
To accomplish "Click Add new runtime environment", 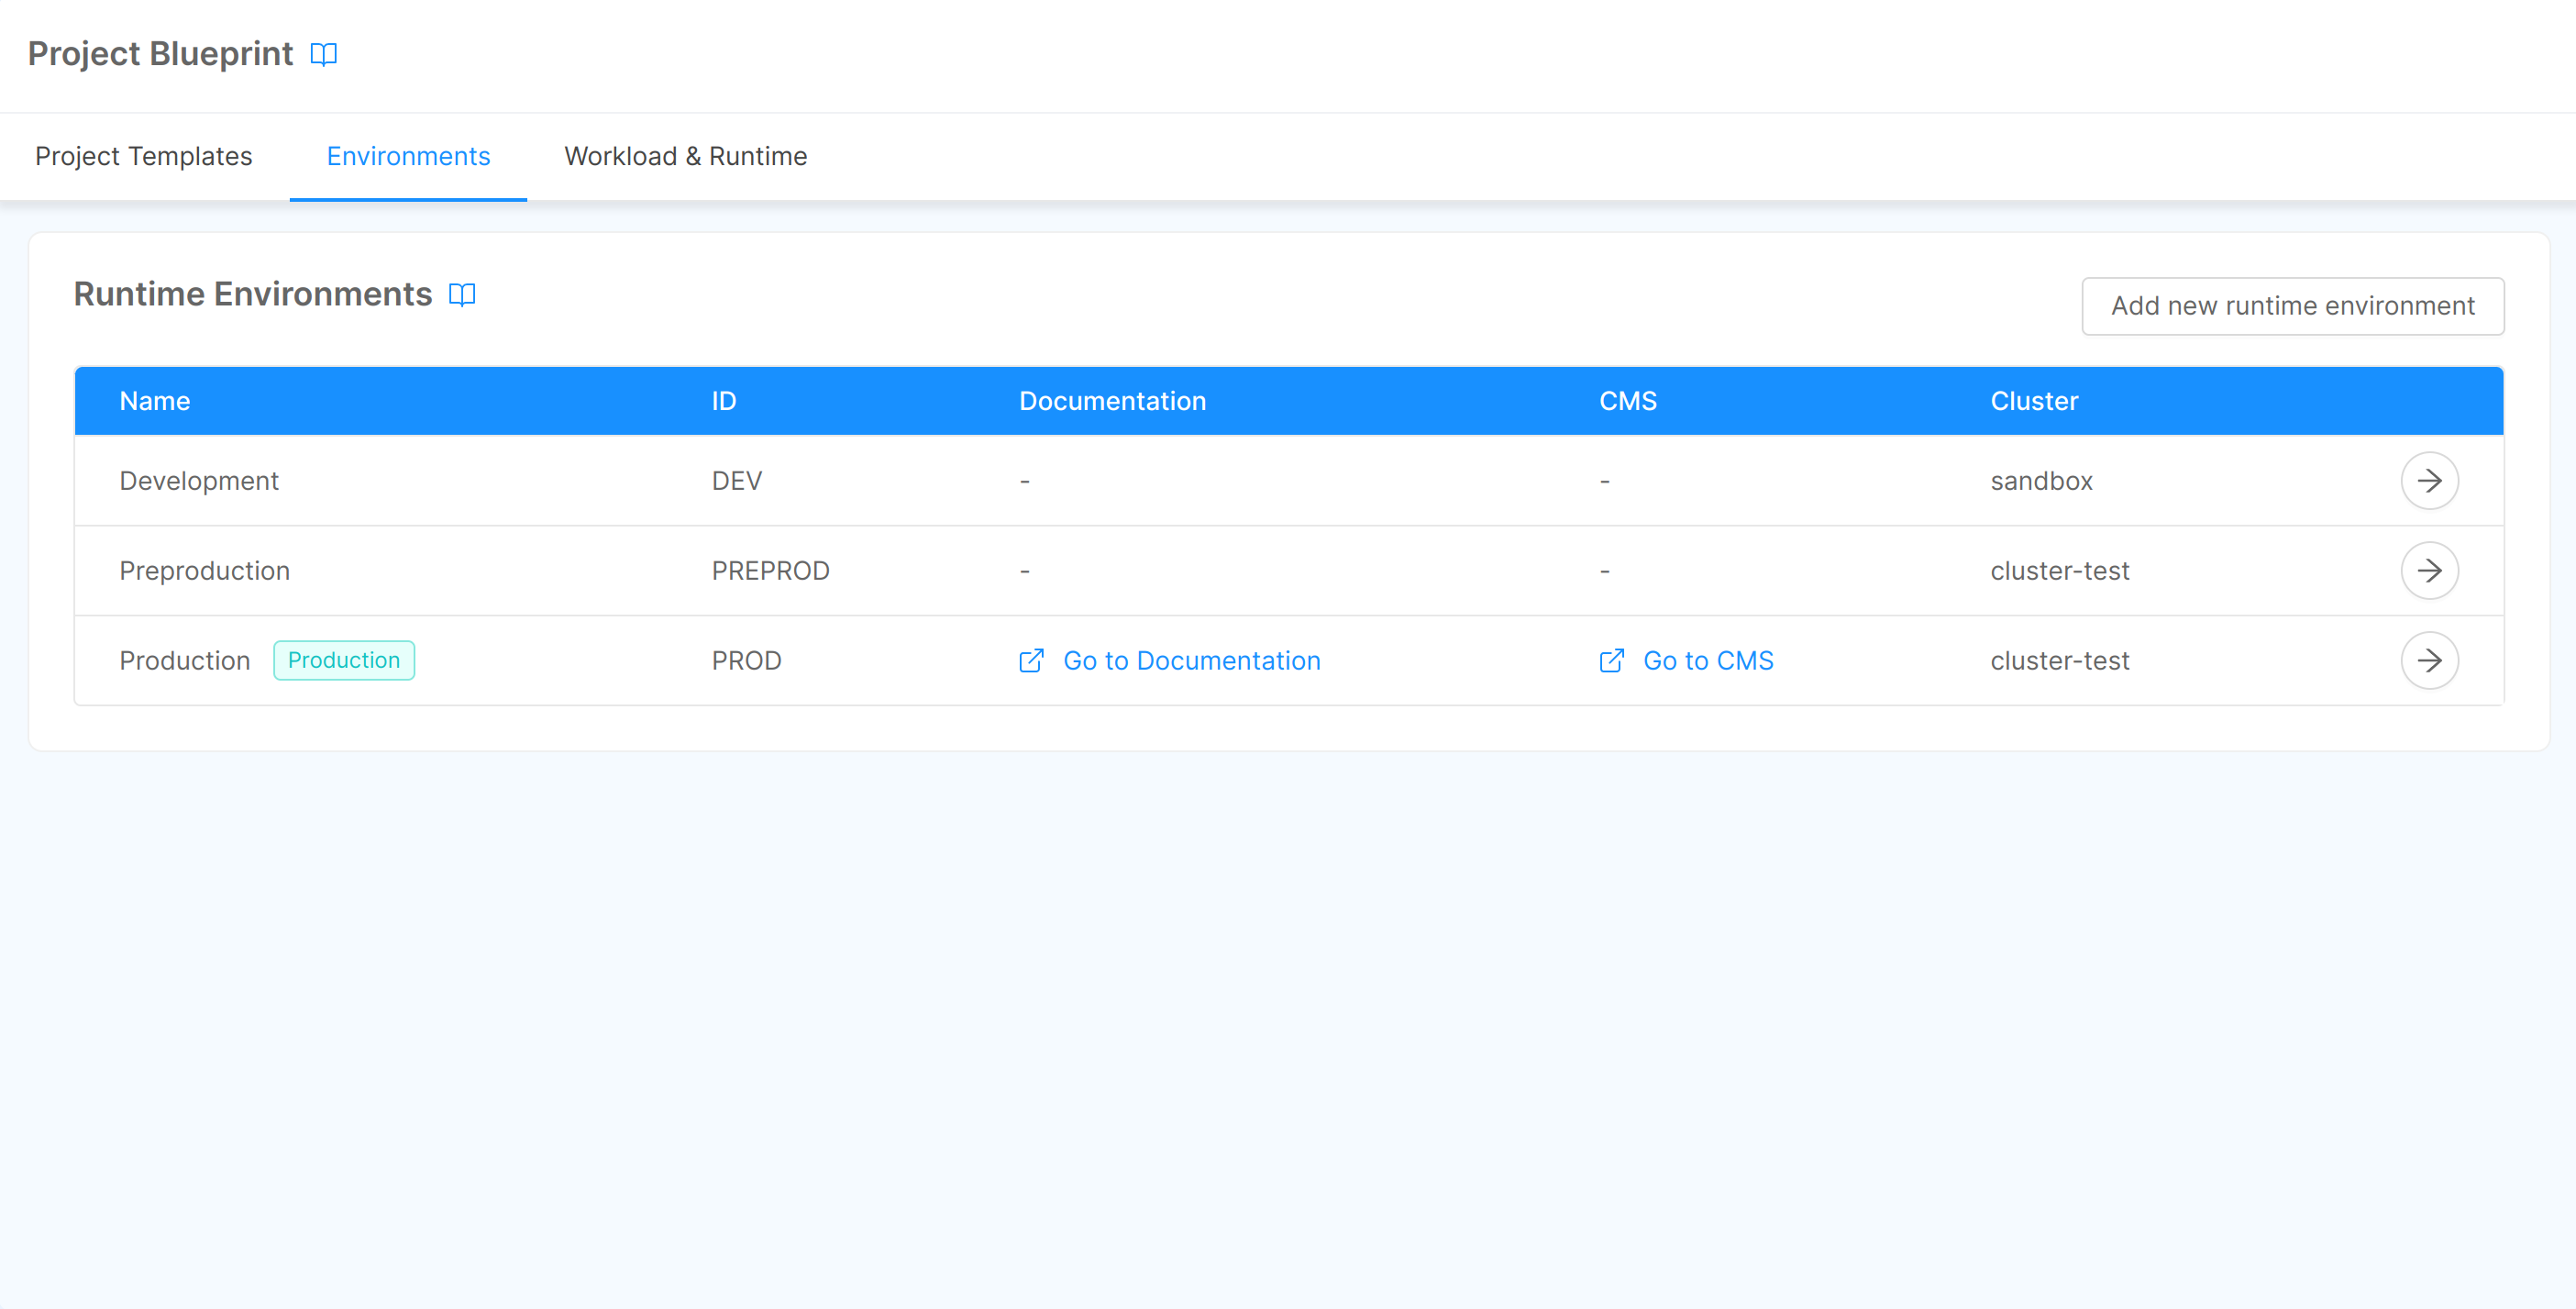I will (2292, 306).
